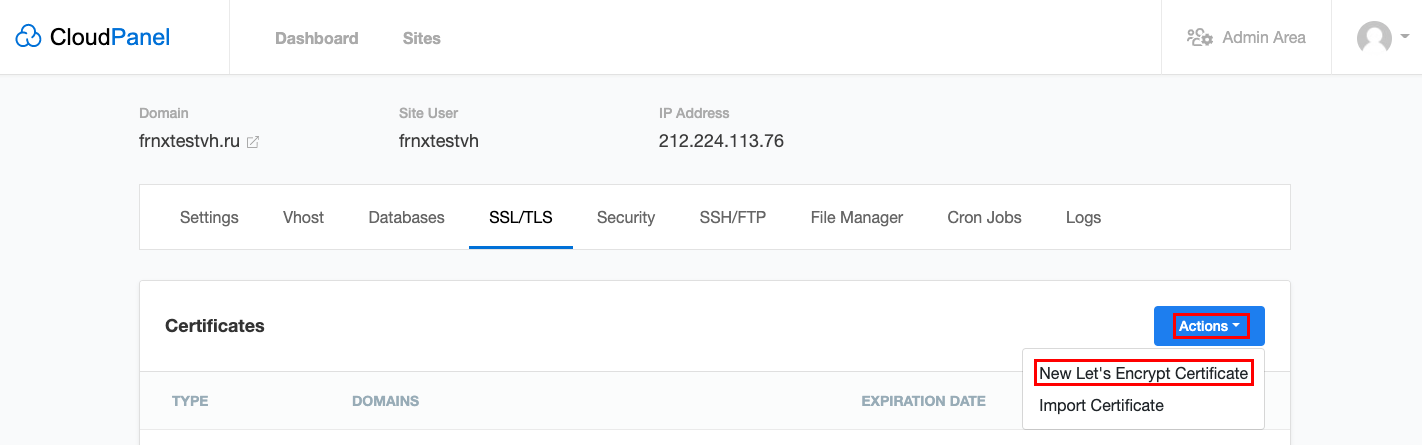
Task: Select New Let's Encrypt Certificate
Action: 1144,373
